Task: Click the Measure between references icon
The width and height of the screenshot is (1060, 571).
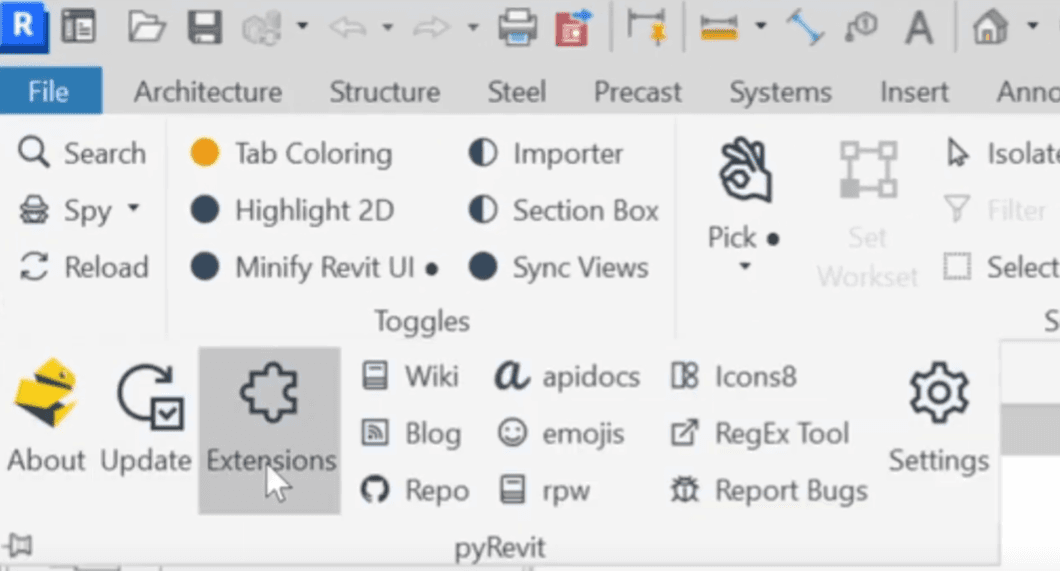Action: [x=719, y=28]
